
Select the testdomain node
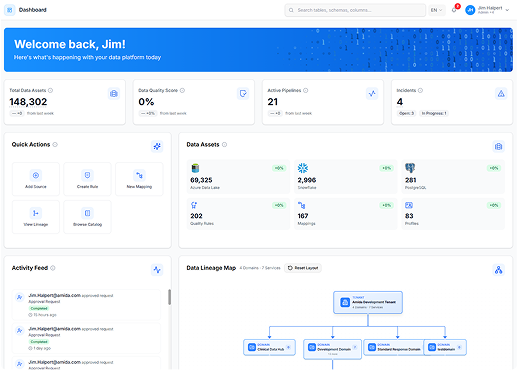pos(445,347)
